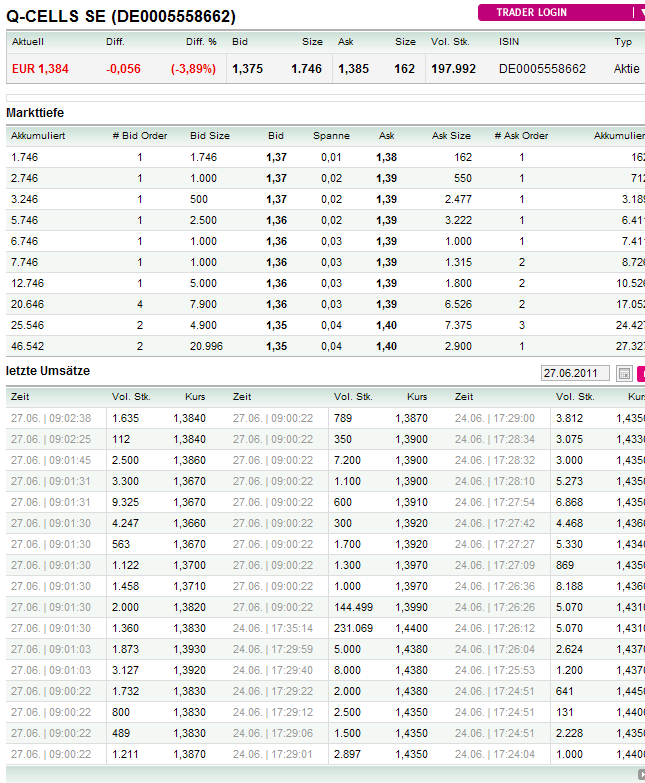Click the Markttiefe section heading

pos(35,113)
